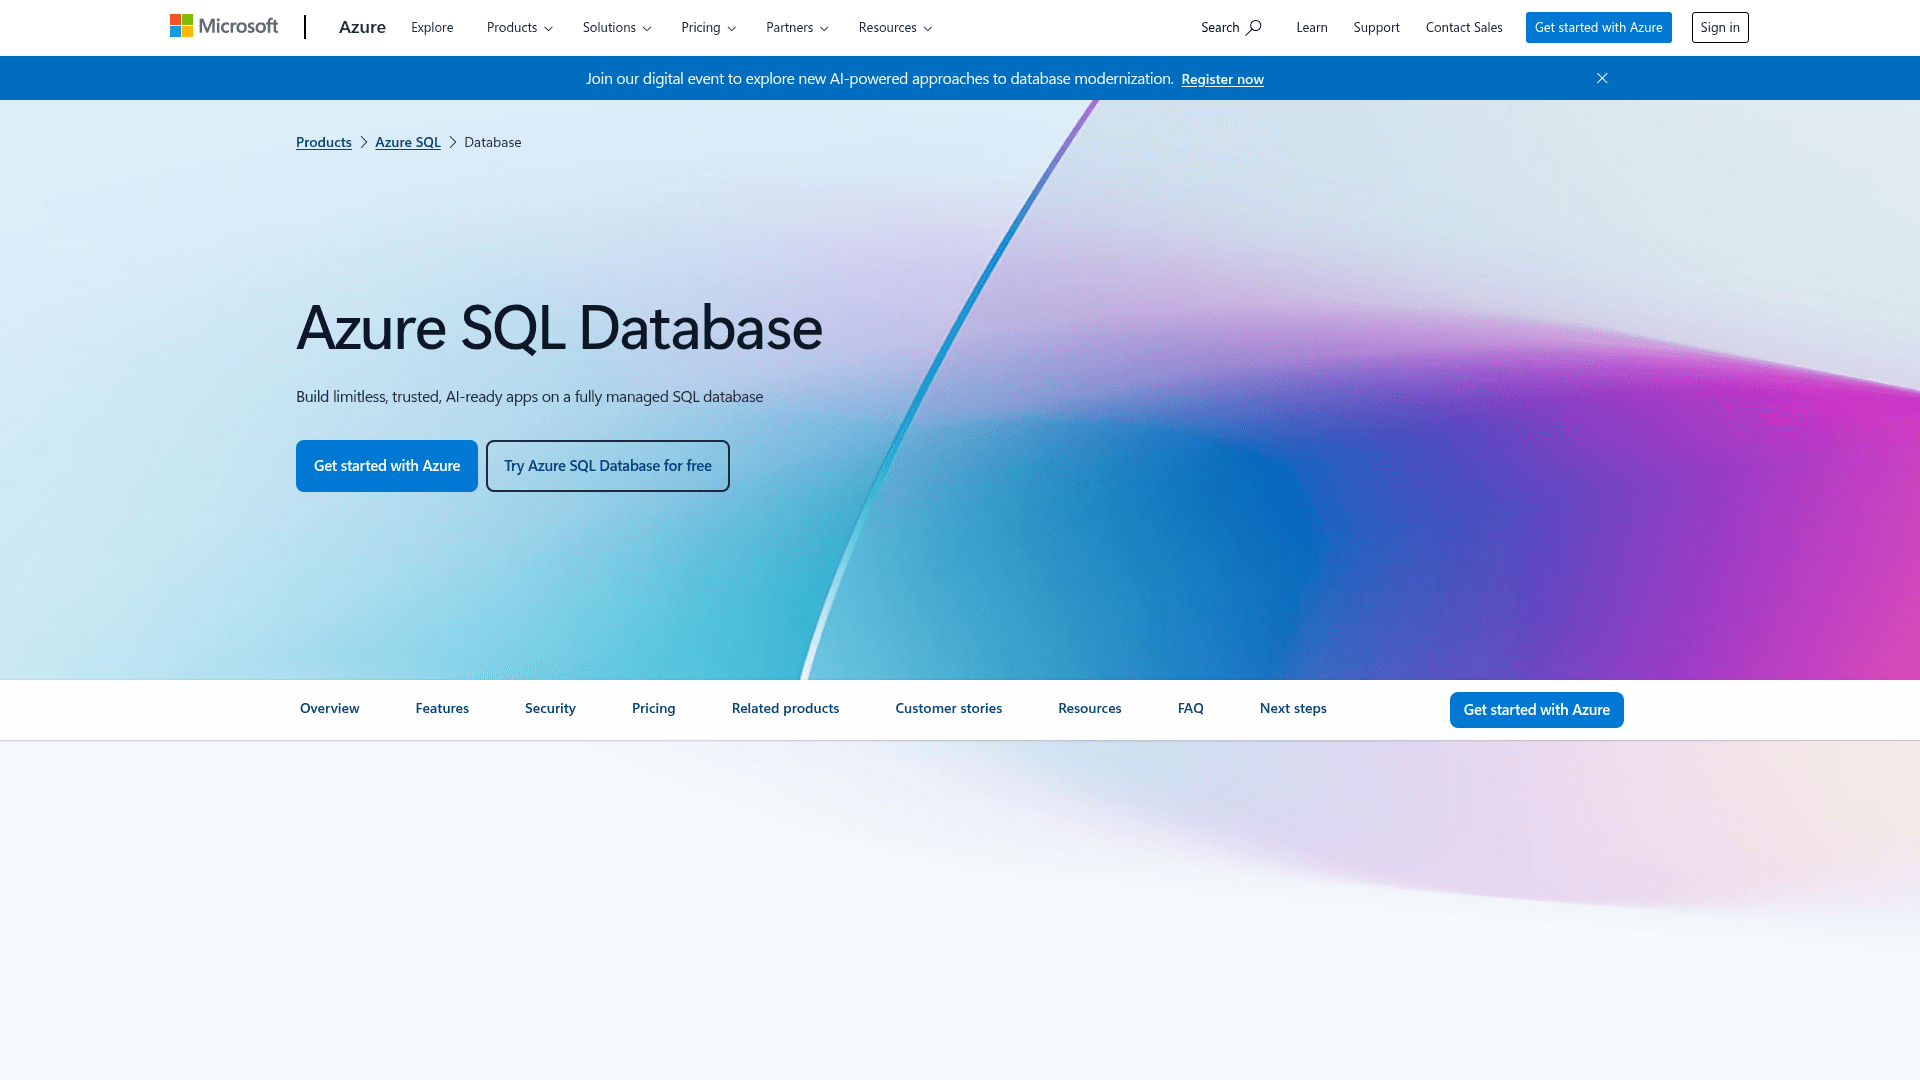Image resolution: width=1920 pixels, height=1080 pixels.
Task: Click the search magnifier icon
Action: coord(1253,27)
